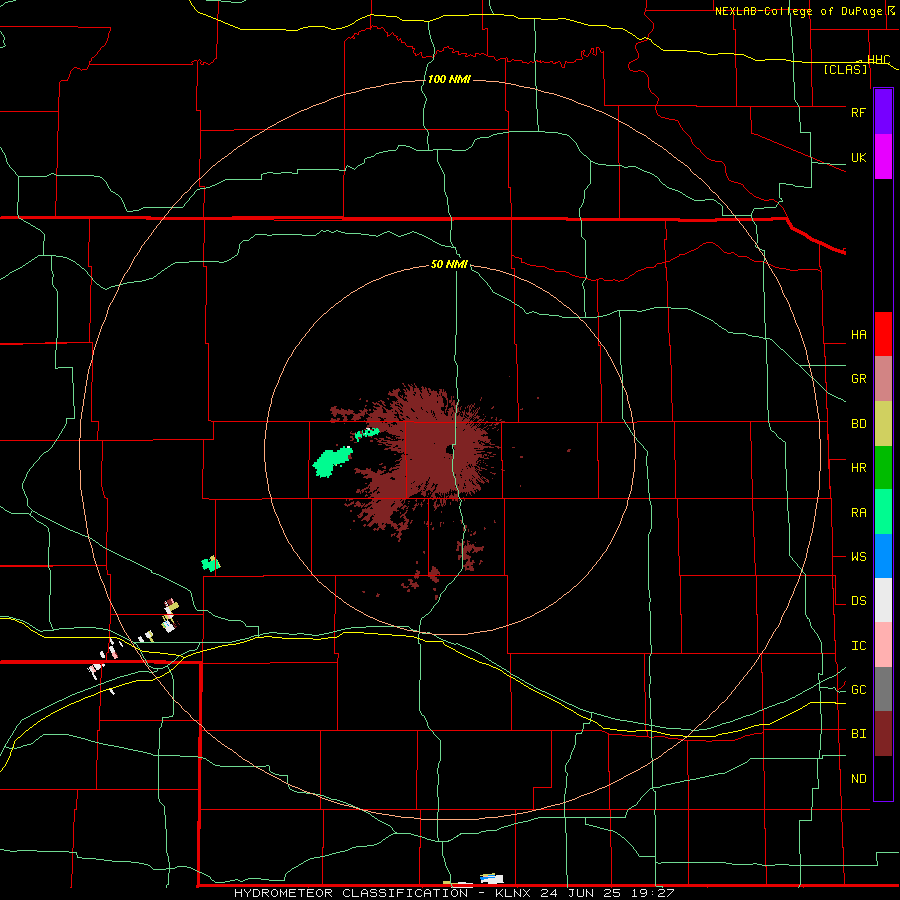Click the 100 NMI range ring label
900x900 pixels.
pyautogui.click(x=449, y=79)
